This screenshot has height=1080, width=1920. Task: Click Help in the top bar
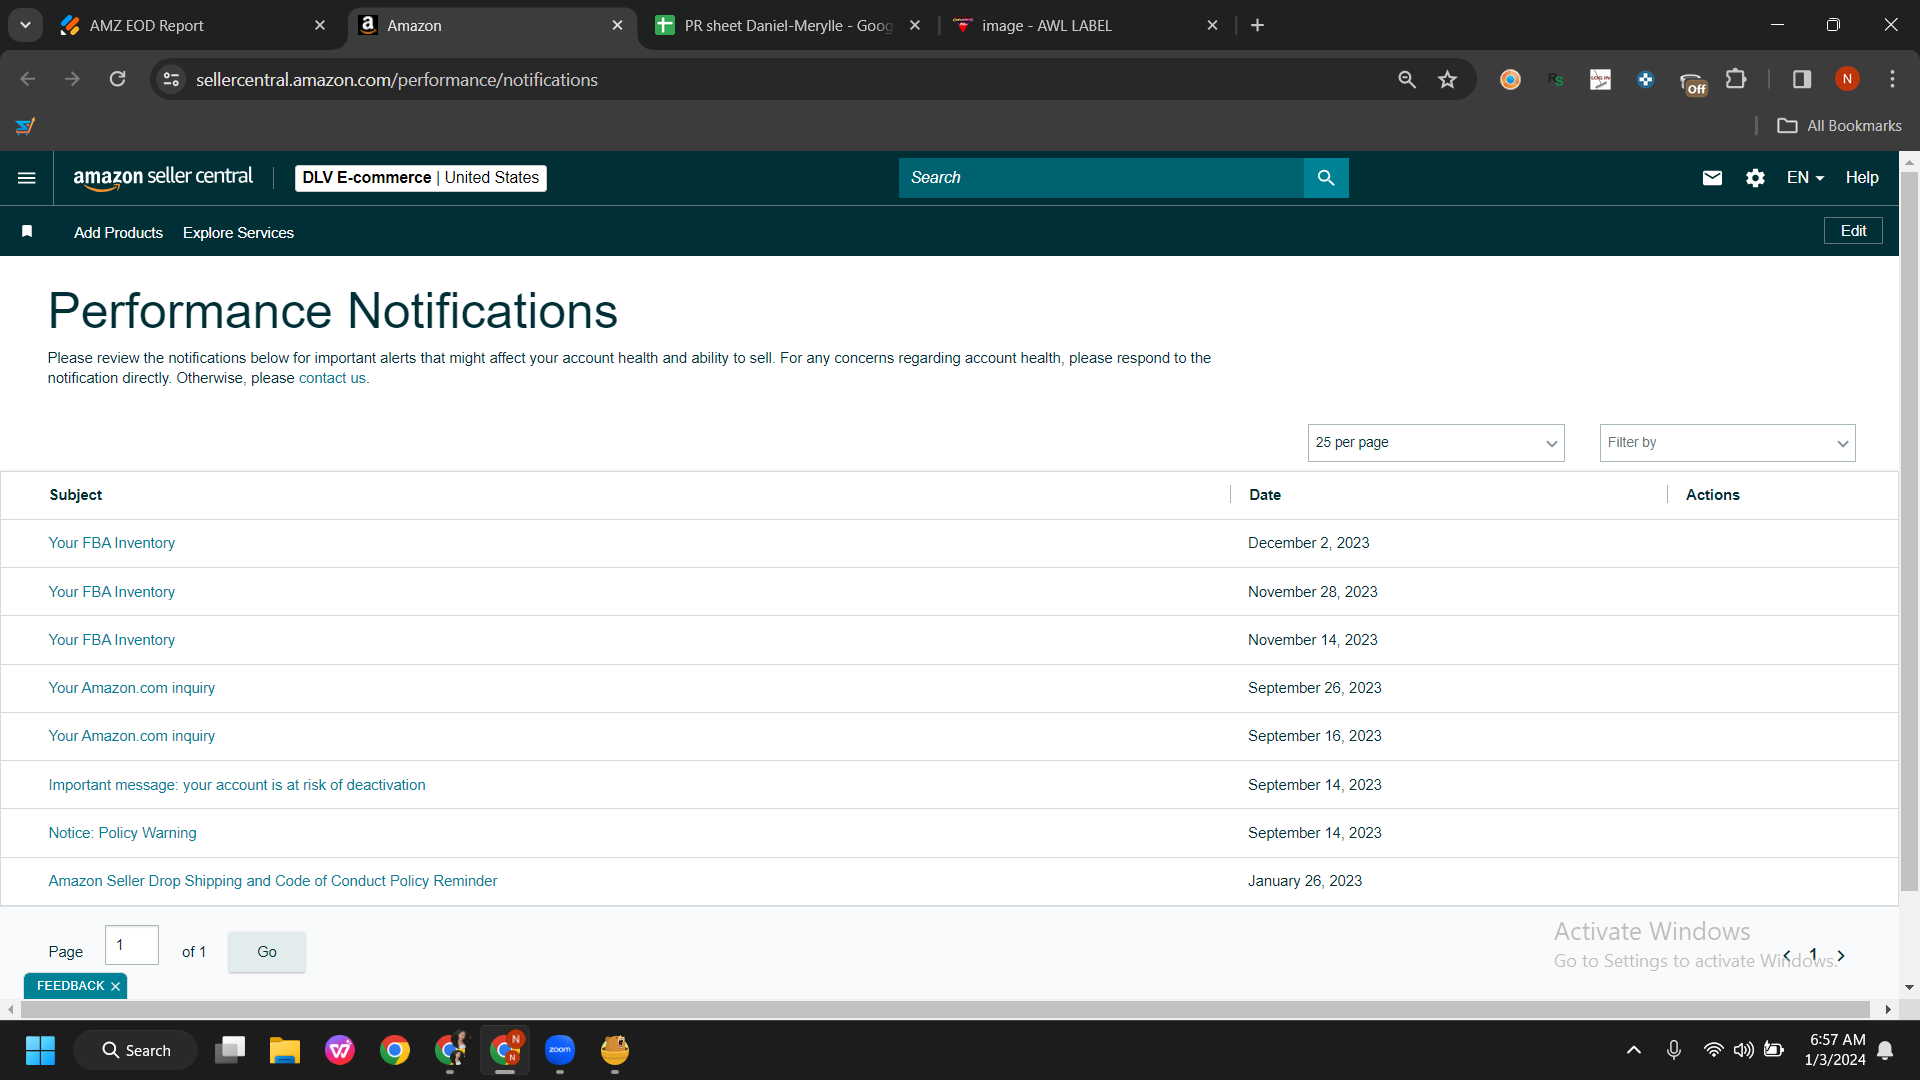click(x=1862, y=178)
